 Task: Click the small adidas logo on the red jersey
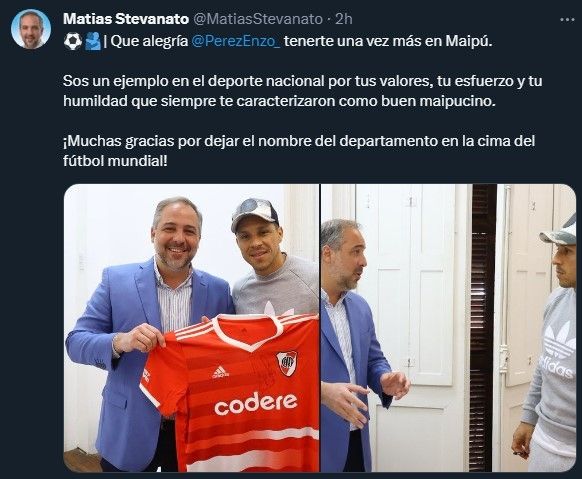220,372
